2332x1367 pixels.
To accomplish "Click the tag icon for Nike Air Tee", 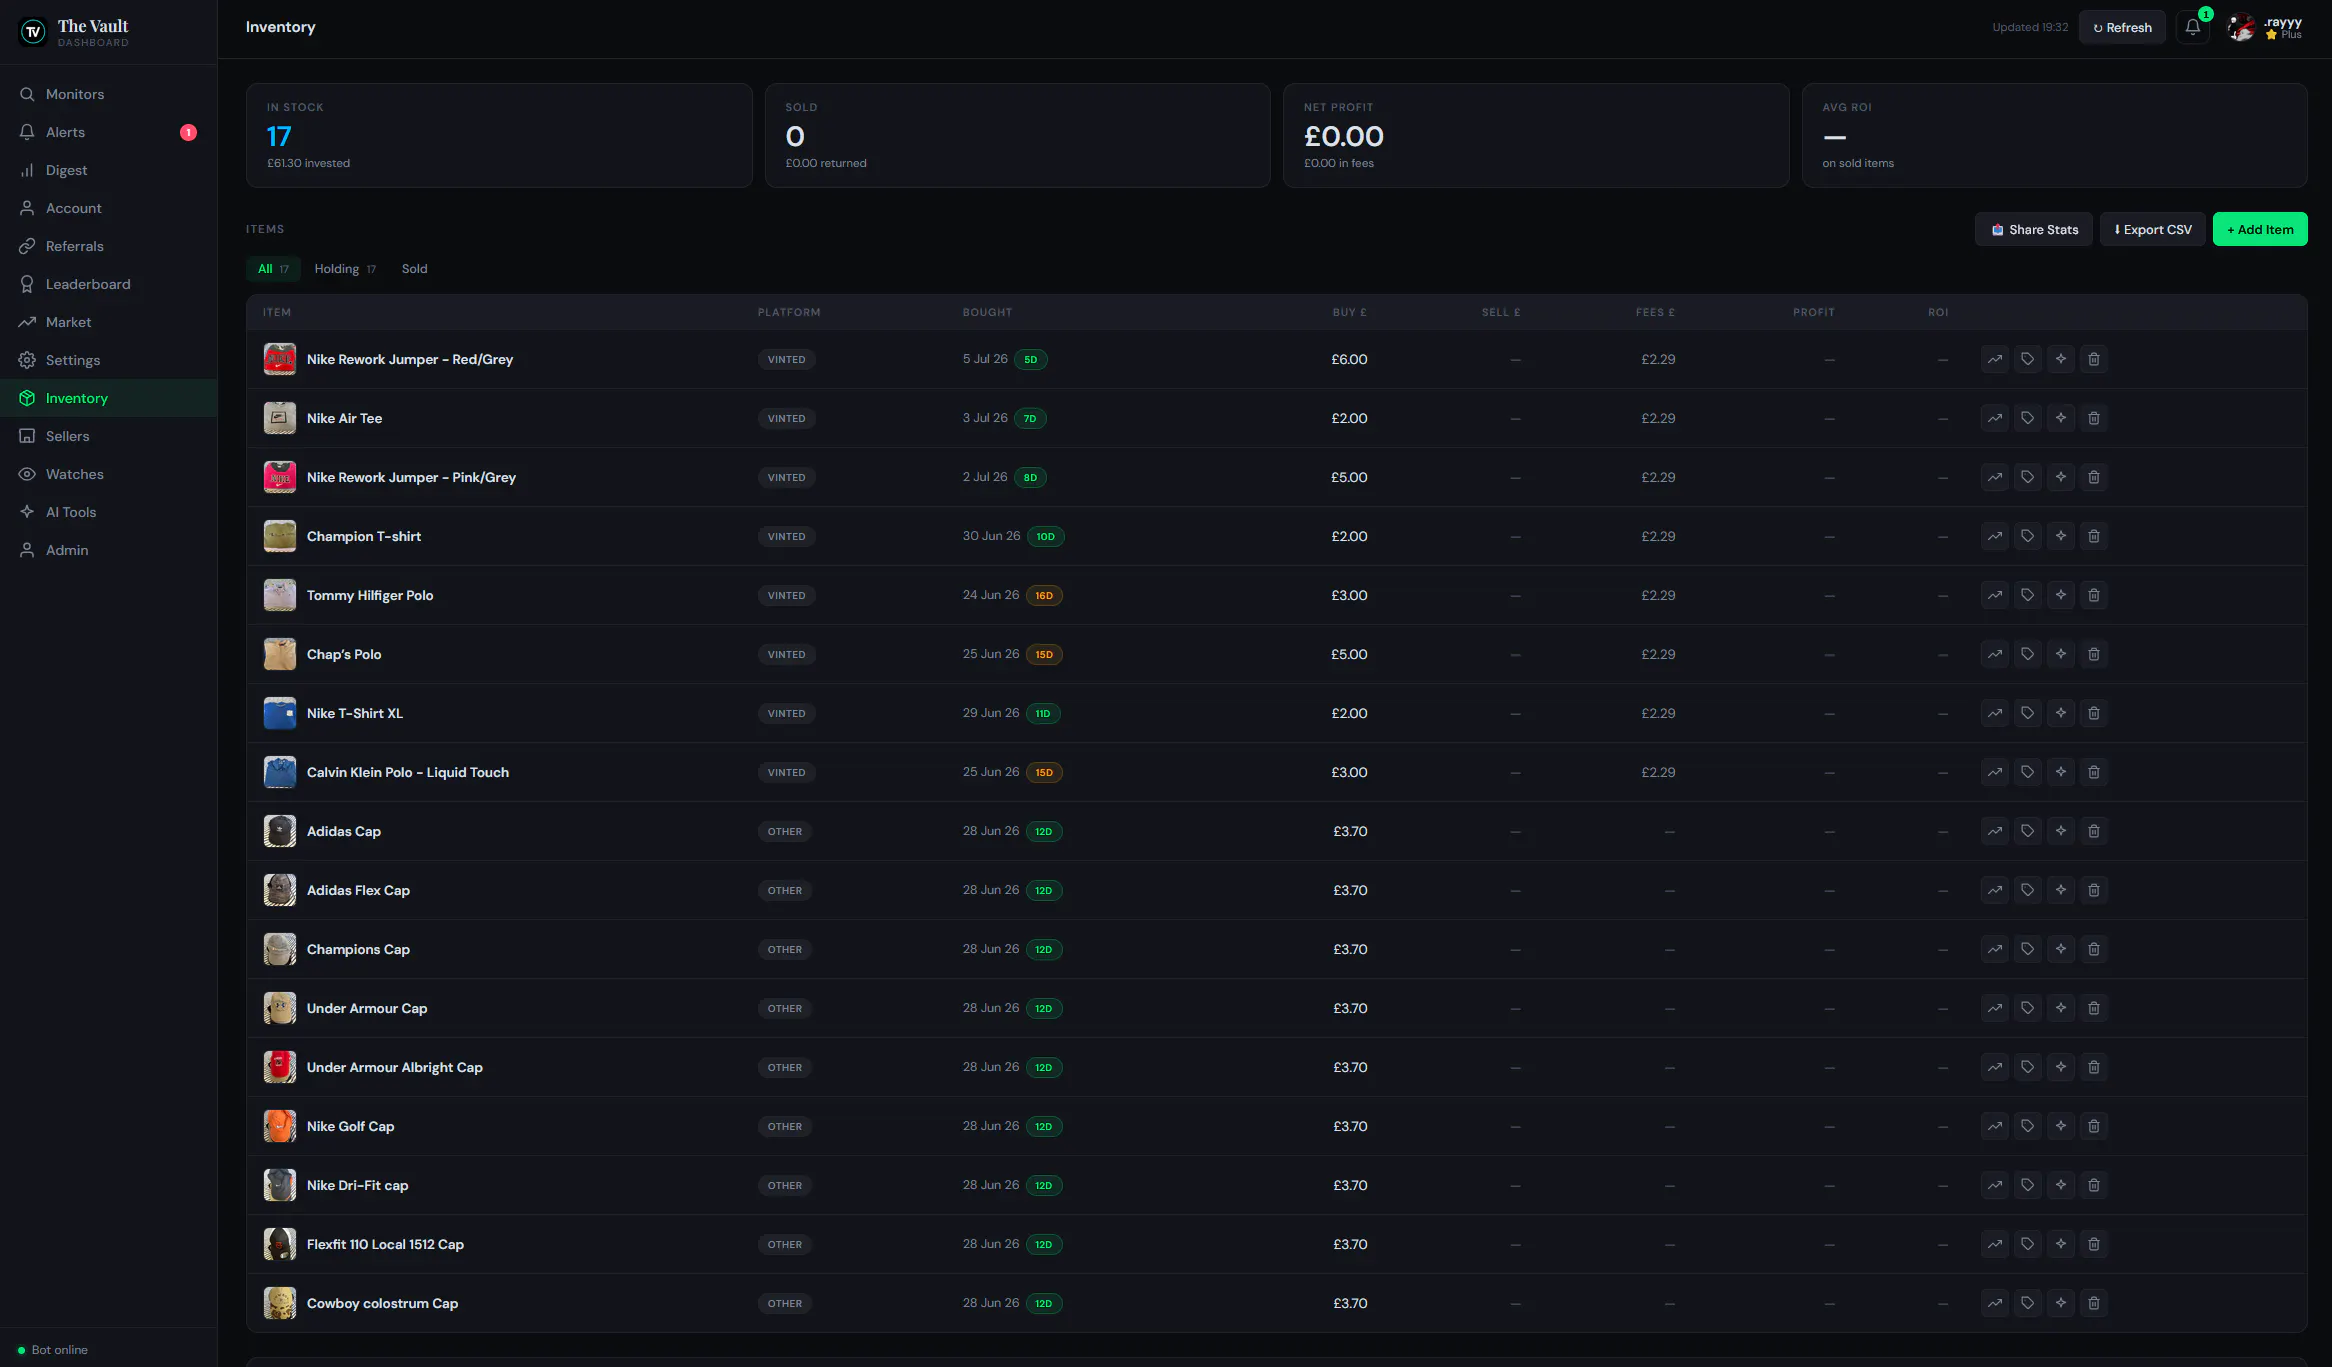I will 2027,418.
